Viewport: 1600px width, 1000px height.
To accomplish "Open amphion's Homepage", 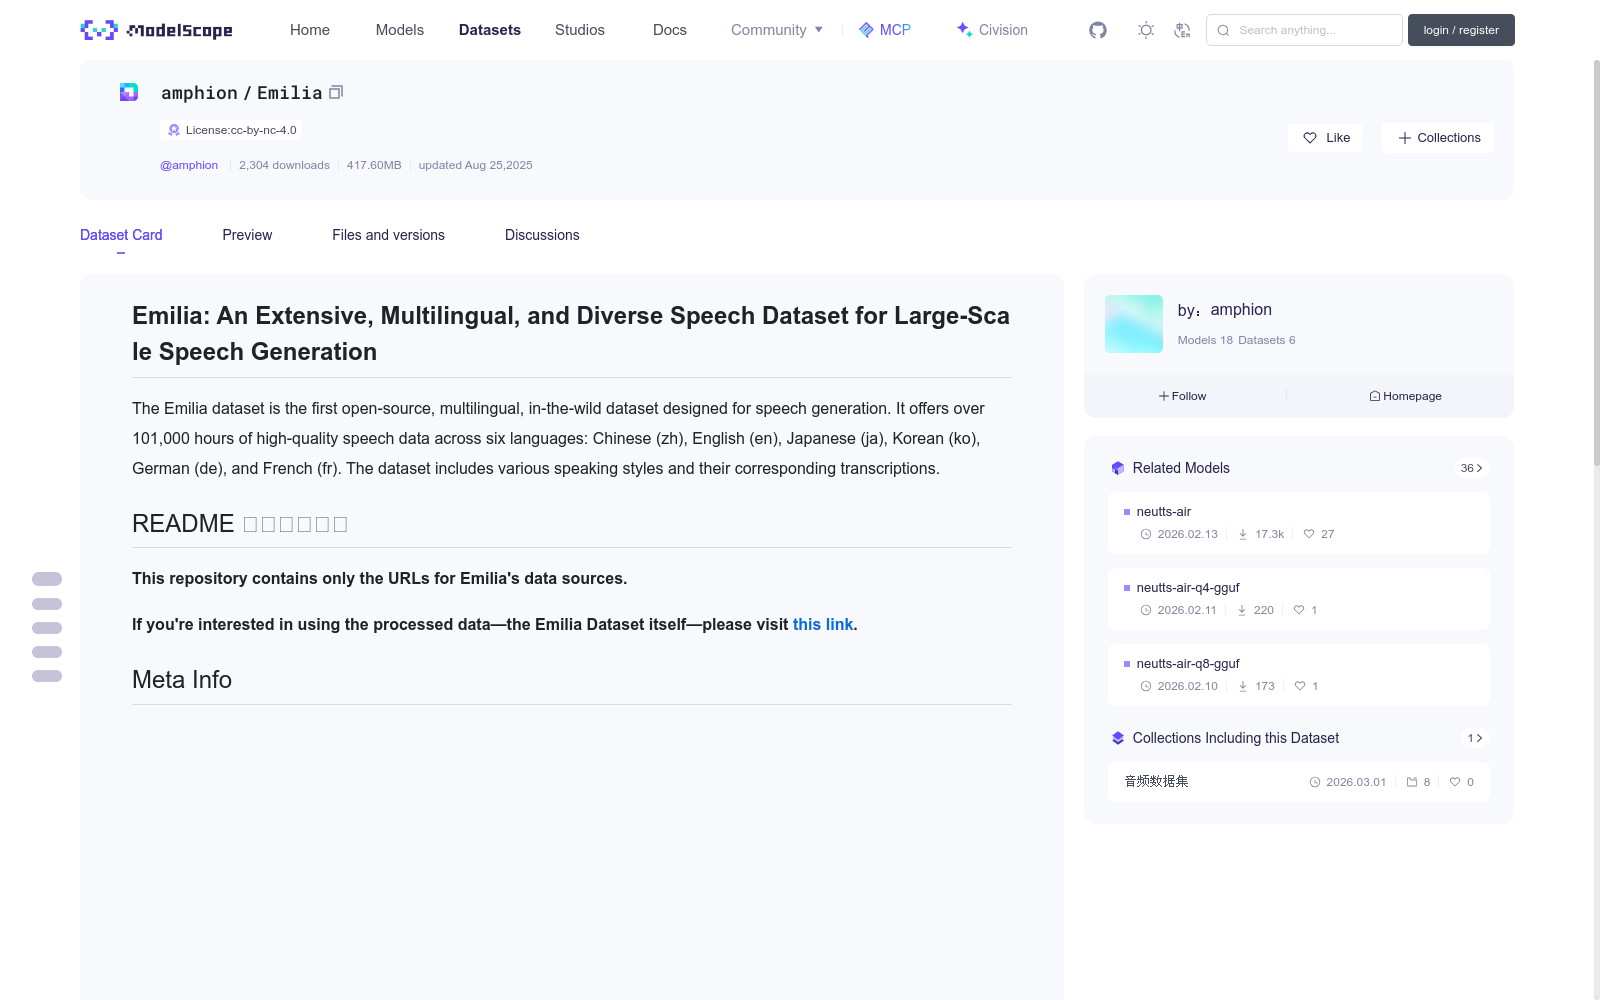I will 1406,396.
